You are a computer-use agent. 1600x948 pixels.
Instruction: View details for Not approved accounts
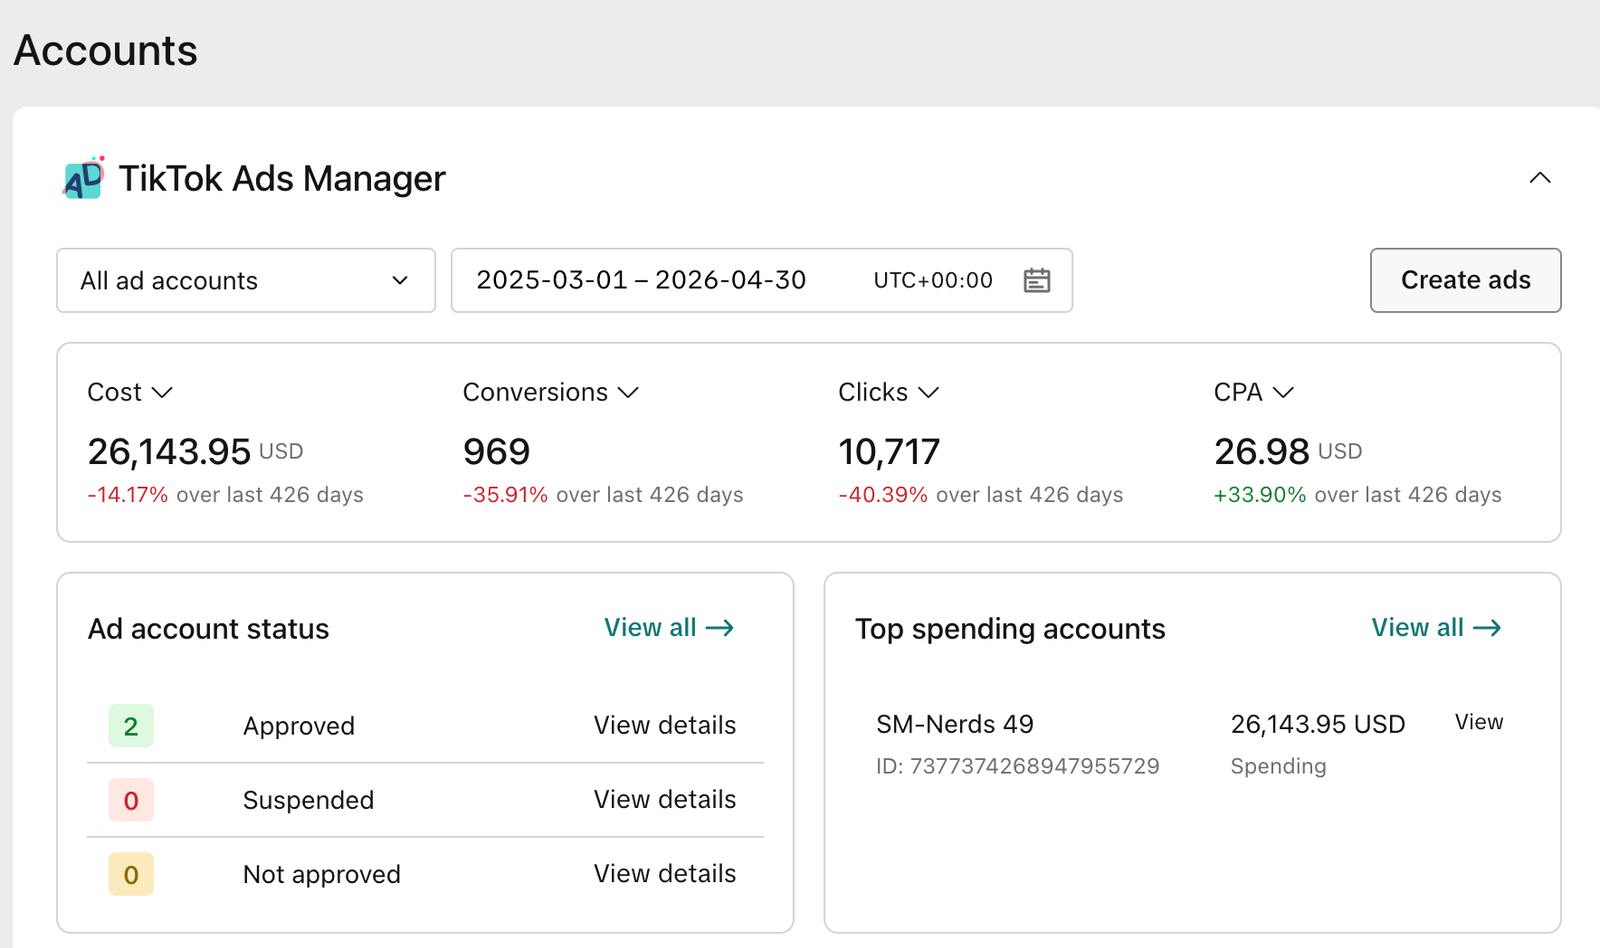(x=665, y=873)
